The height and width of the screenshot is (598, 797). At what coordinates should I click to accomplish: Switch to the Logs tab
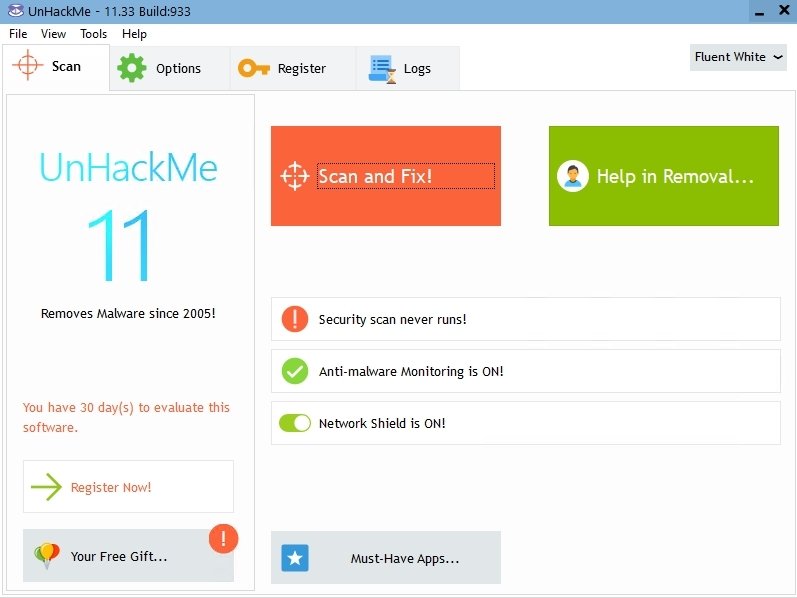(408, 68)
